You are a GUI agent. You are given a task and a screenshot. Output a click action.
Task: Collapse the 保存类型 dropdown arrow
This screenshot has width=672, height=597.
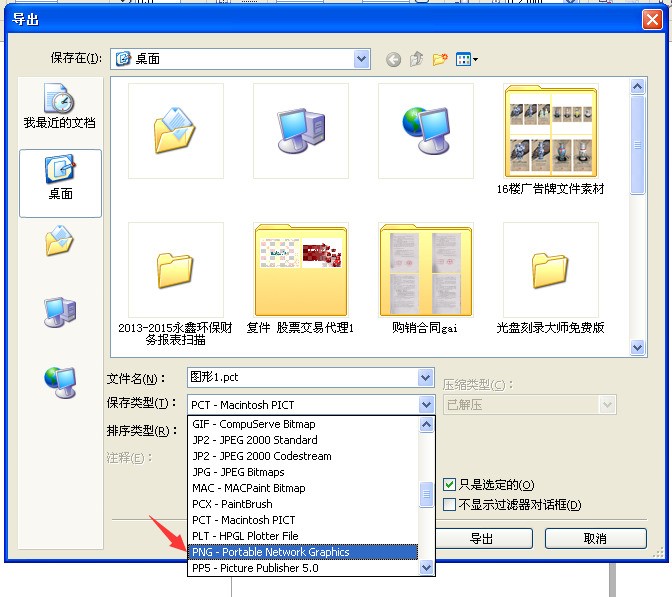tap(426, 405)
